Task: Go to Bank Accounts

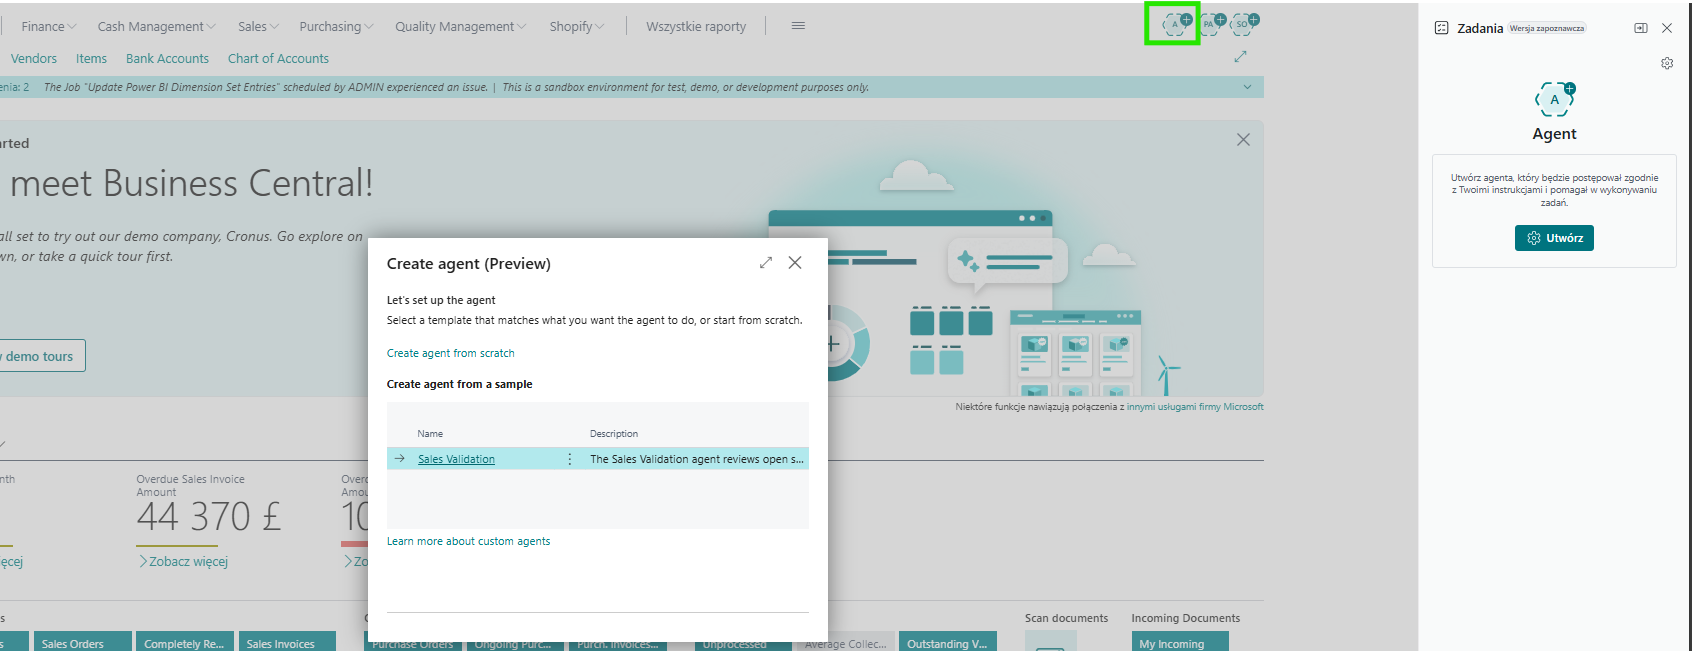Action: tap(167, 58)
